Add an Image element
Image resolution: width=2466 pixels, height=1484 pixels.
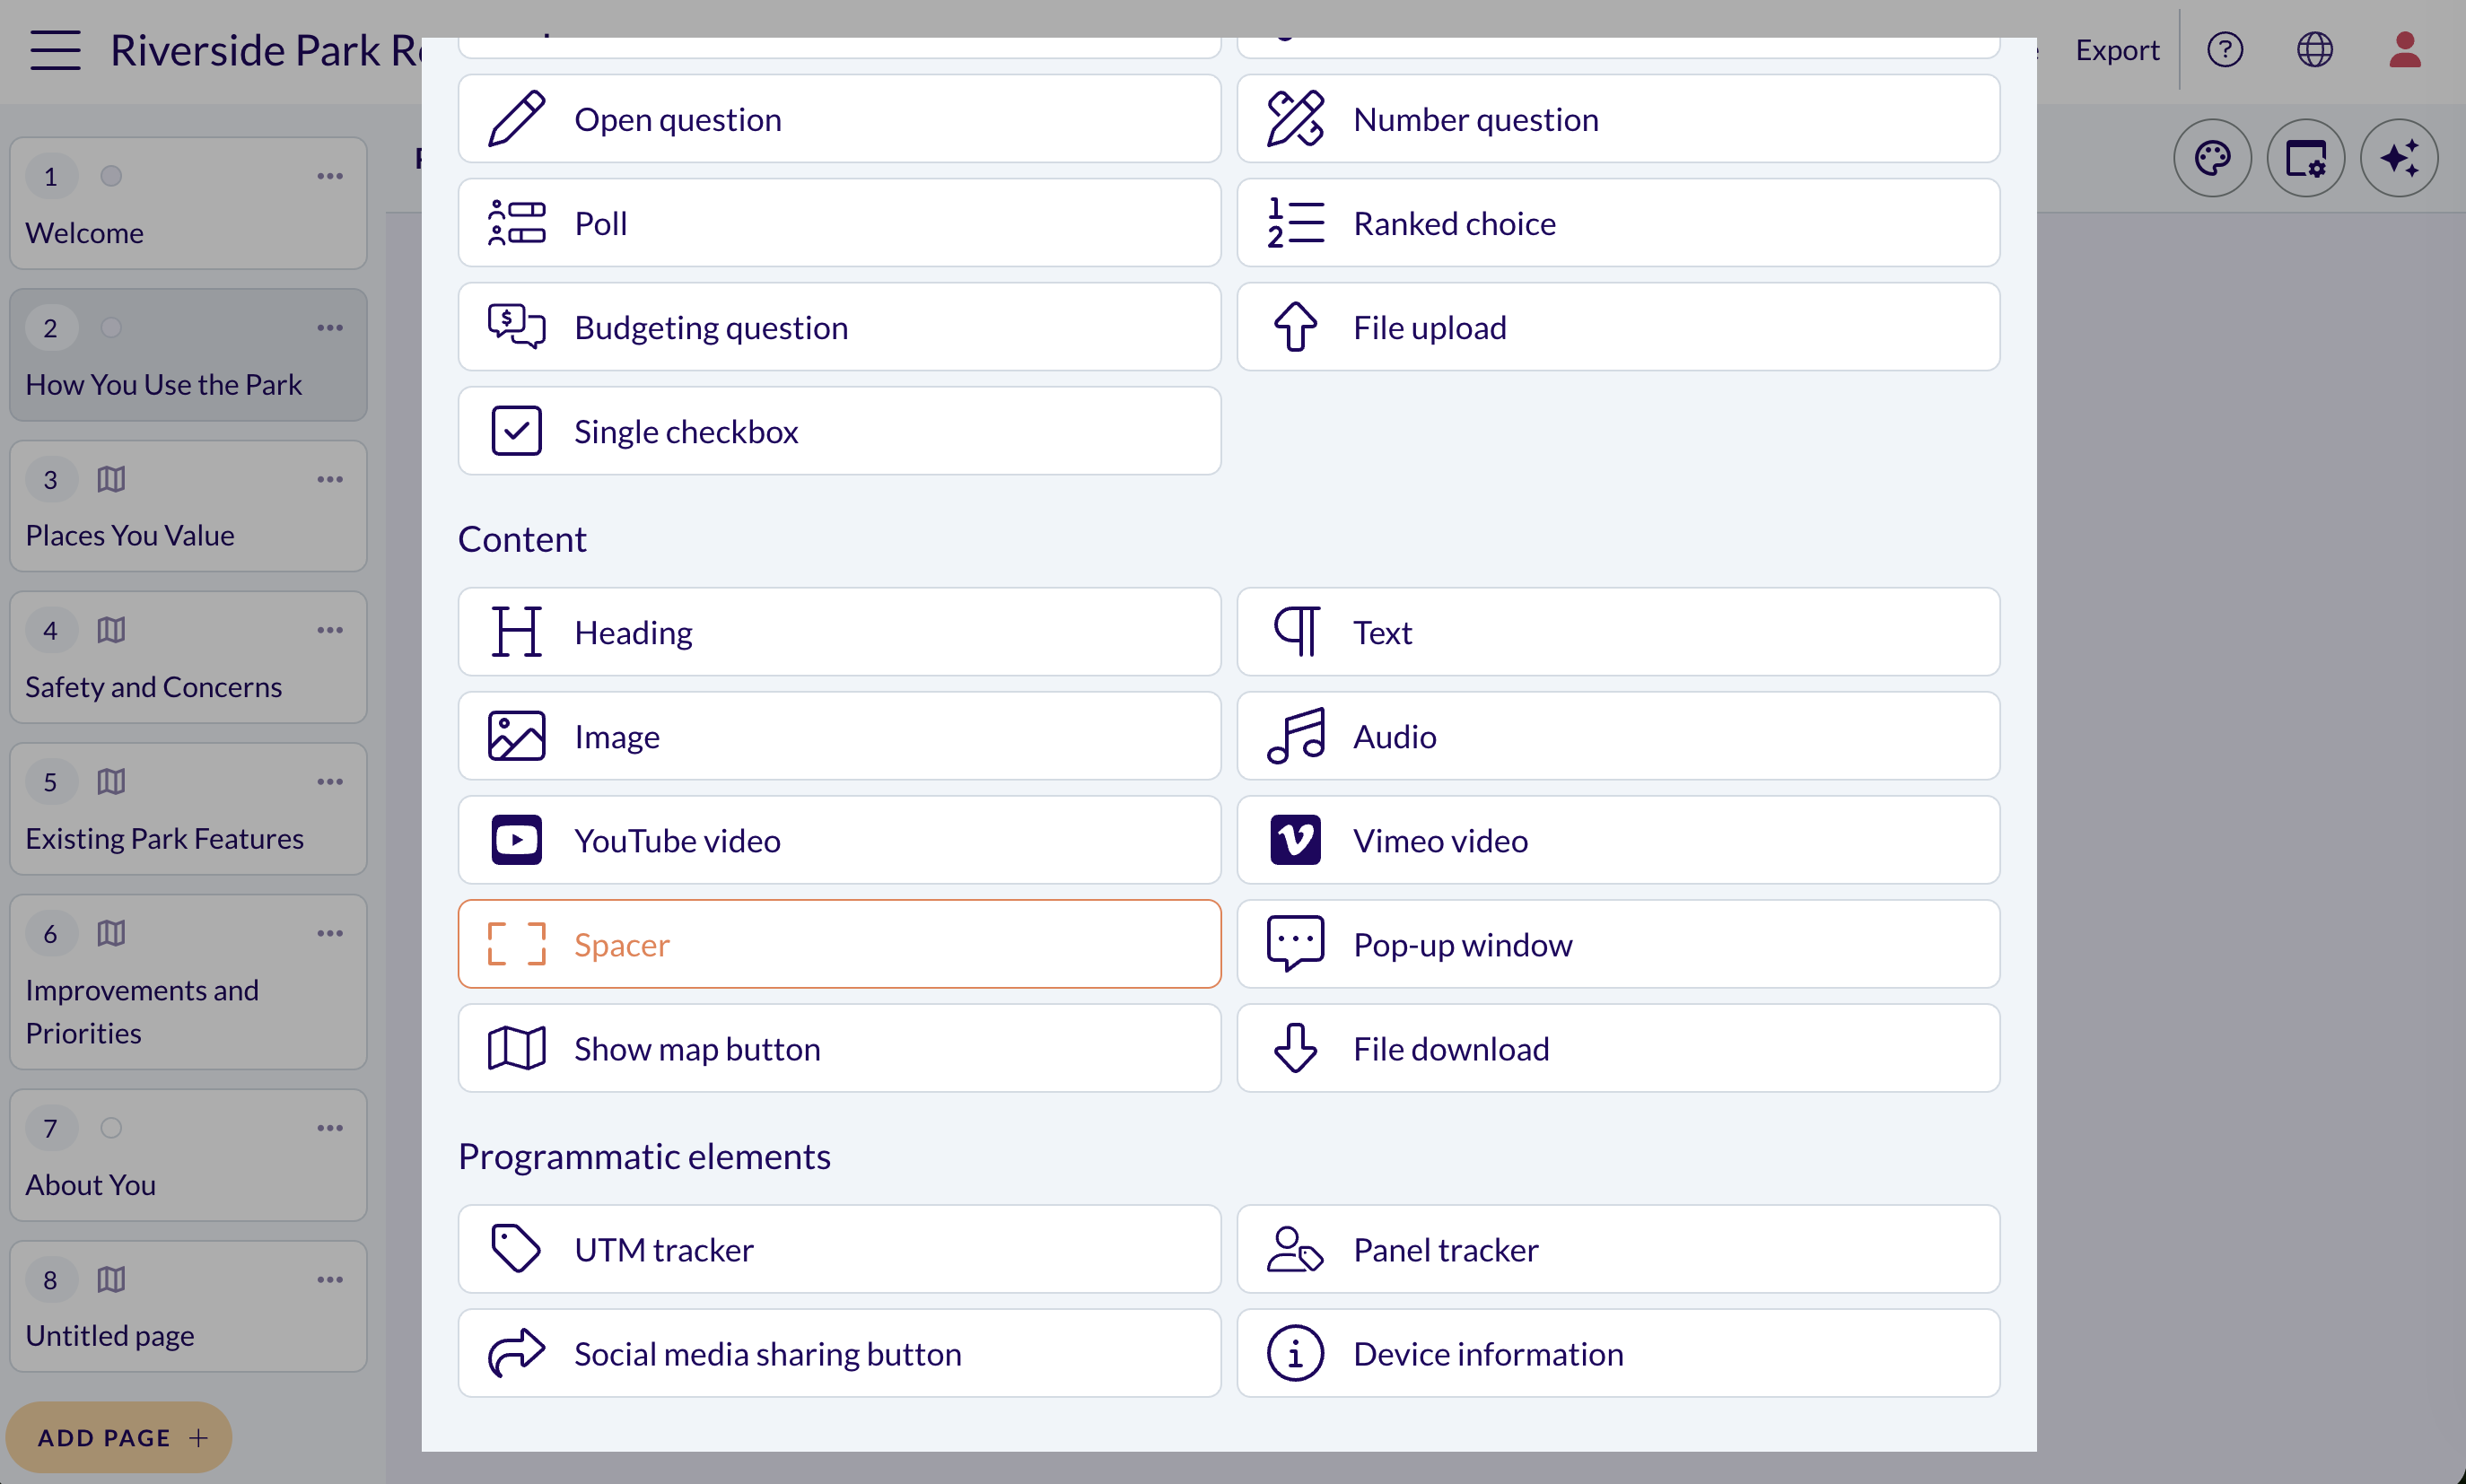point(839,736)
